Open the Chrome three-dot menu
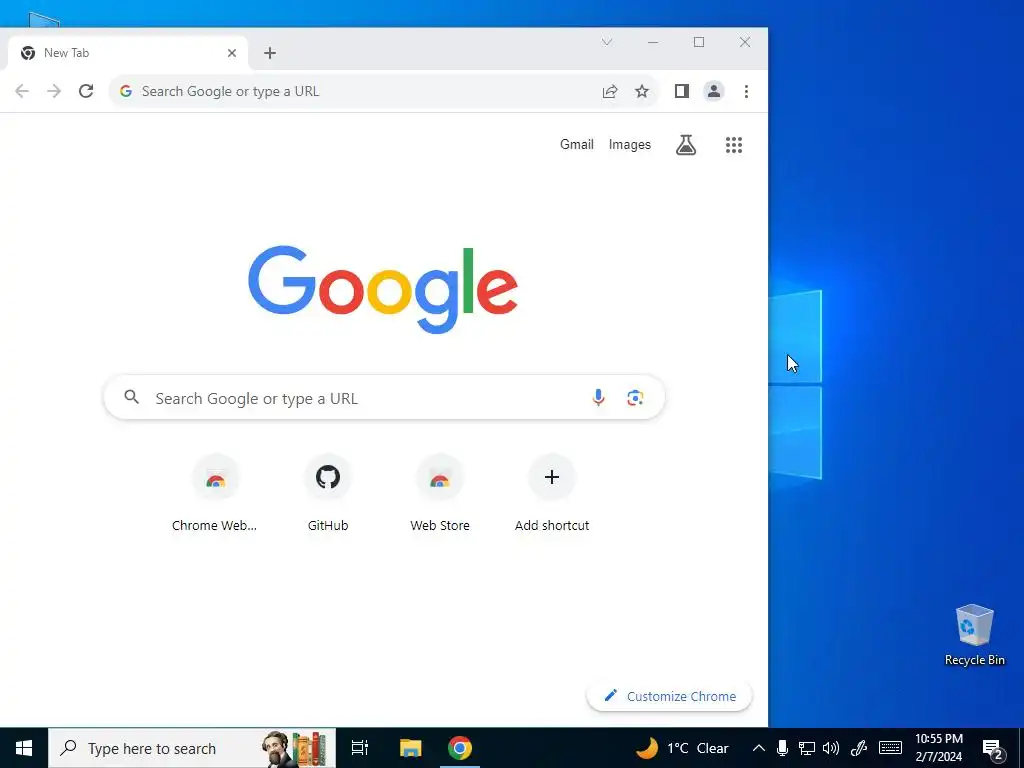The width and height of the screenshot is (1024, 768). (746, 91)
